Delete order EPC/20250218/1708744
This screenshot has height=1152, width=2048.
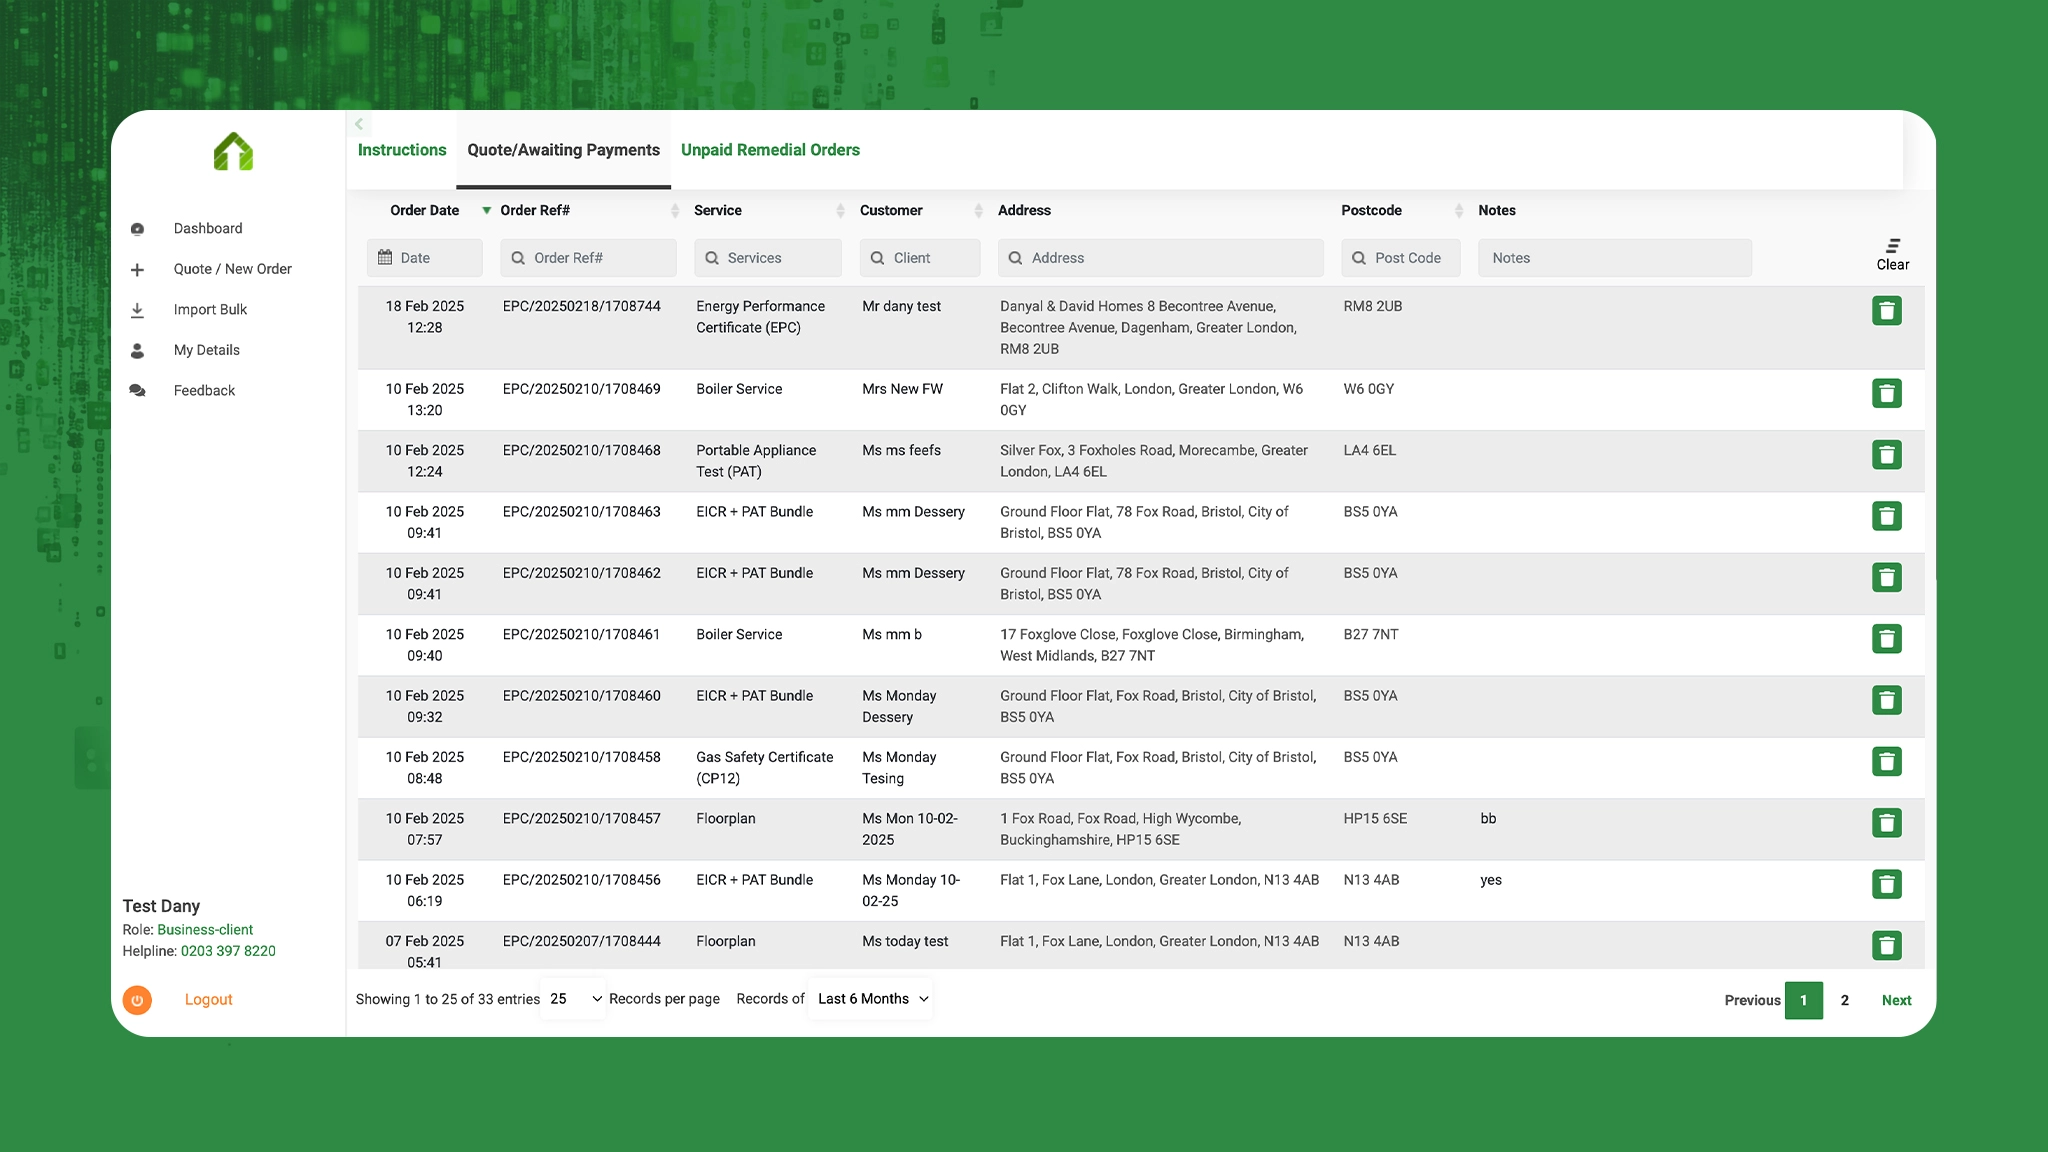pyautogui.click(x=1886, y=311)
